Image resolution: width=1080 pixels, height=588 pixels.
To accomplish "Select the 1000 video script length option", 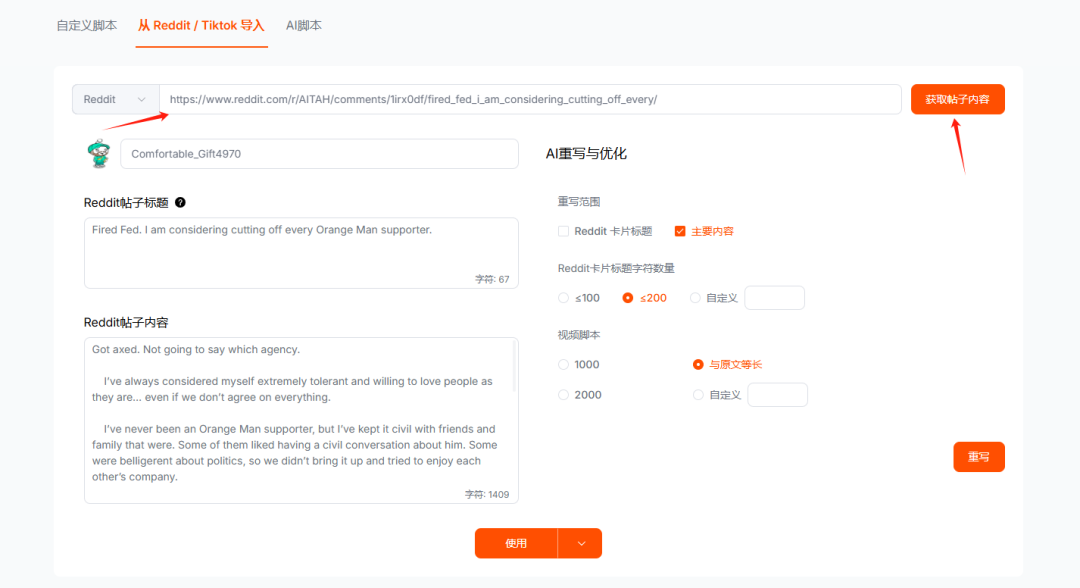I will (x=562, y=364).
